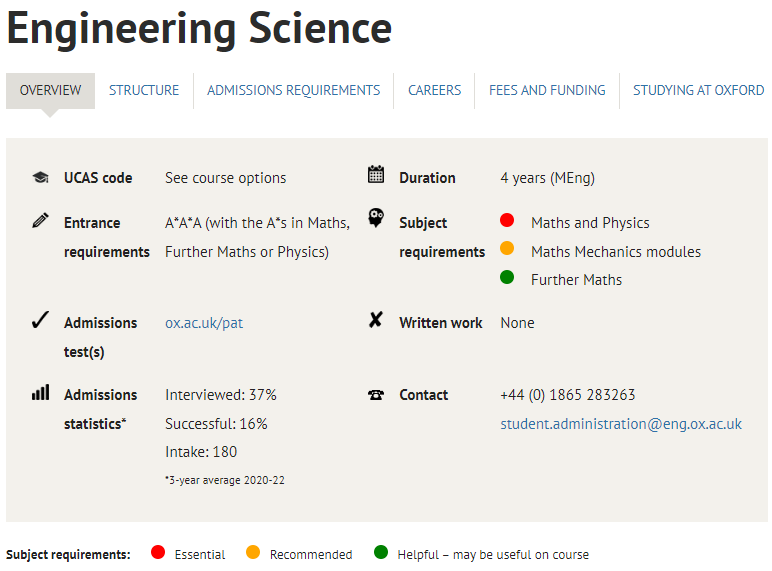
Task: Select Studying at Oxford tab
Action: [698, 91]
